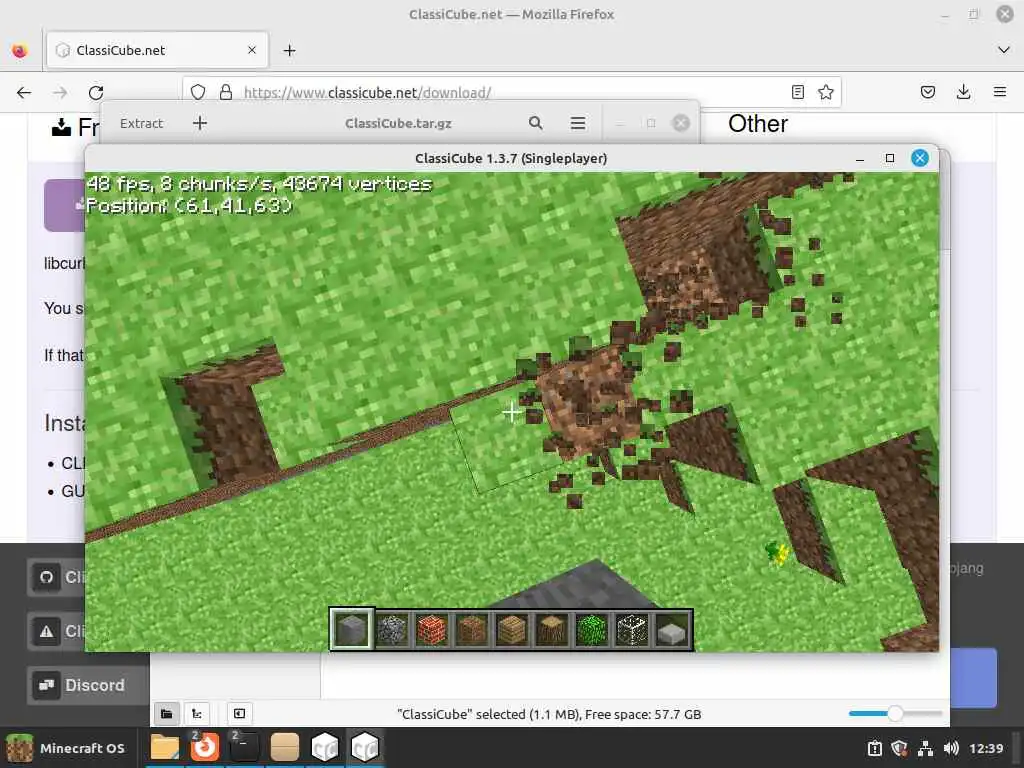This screenshot has width=1024, height=768.
Task: Open a new Firefox tab
Action: click(x=289, y=50)
